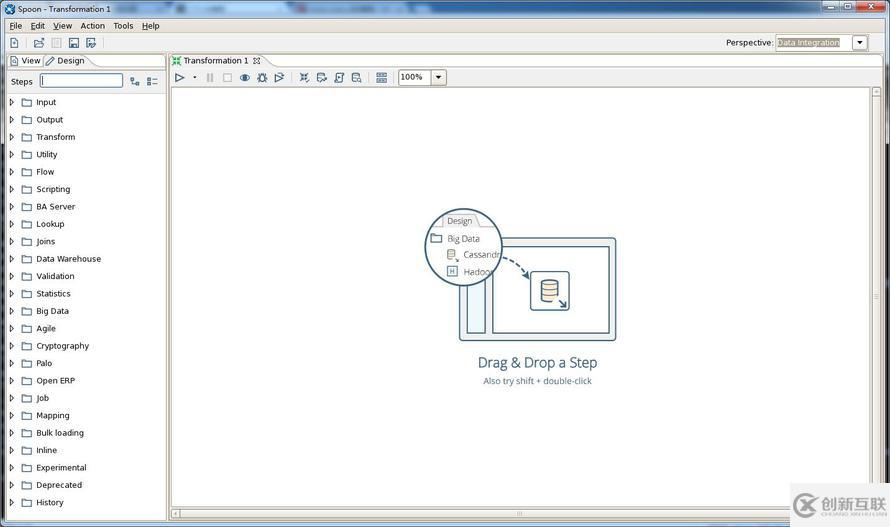
Task: Open the run options small arrow
Action: 195,77
